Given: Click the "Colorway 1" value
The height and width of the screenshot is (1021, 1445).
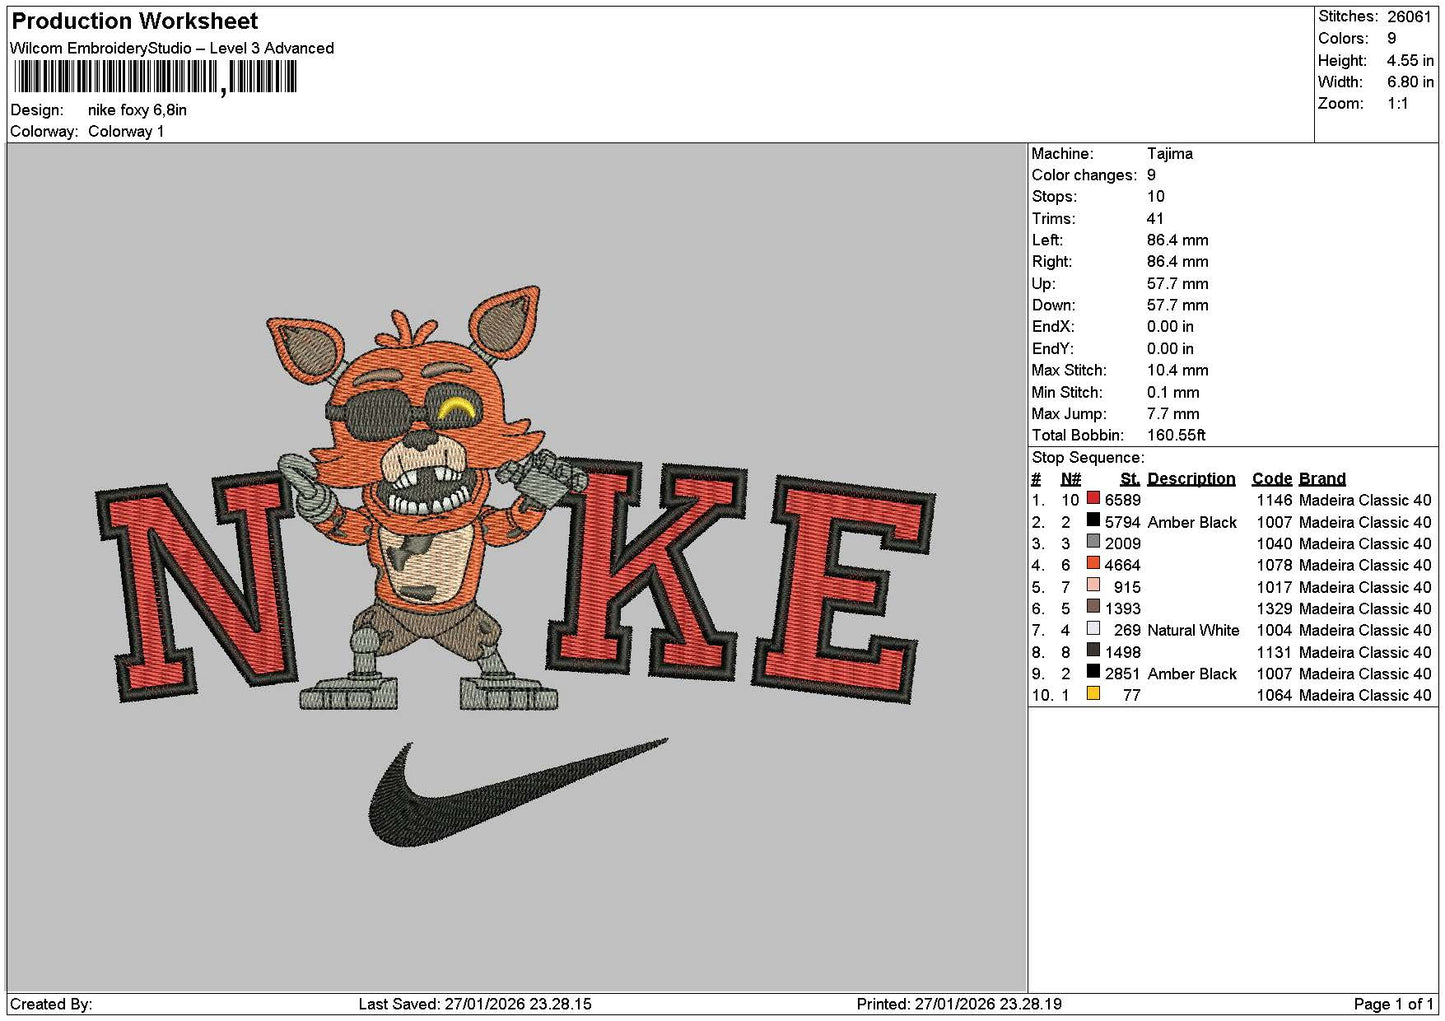Looking at the screenshot, I should [126, 131].
